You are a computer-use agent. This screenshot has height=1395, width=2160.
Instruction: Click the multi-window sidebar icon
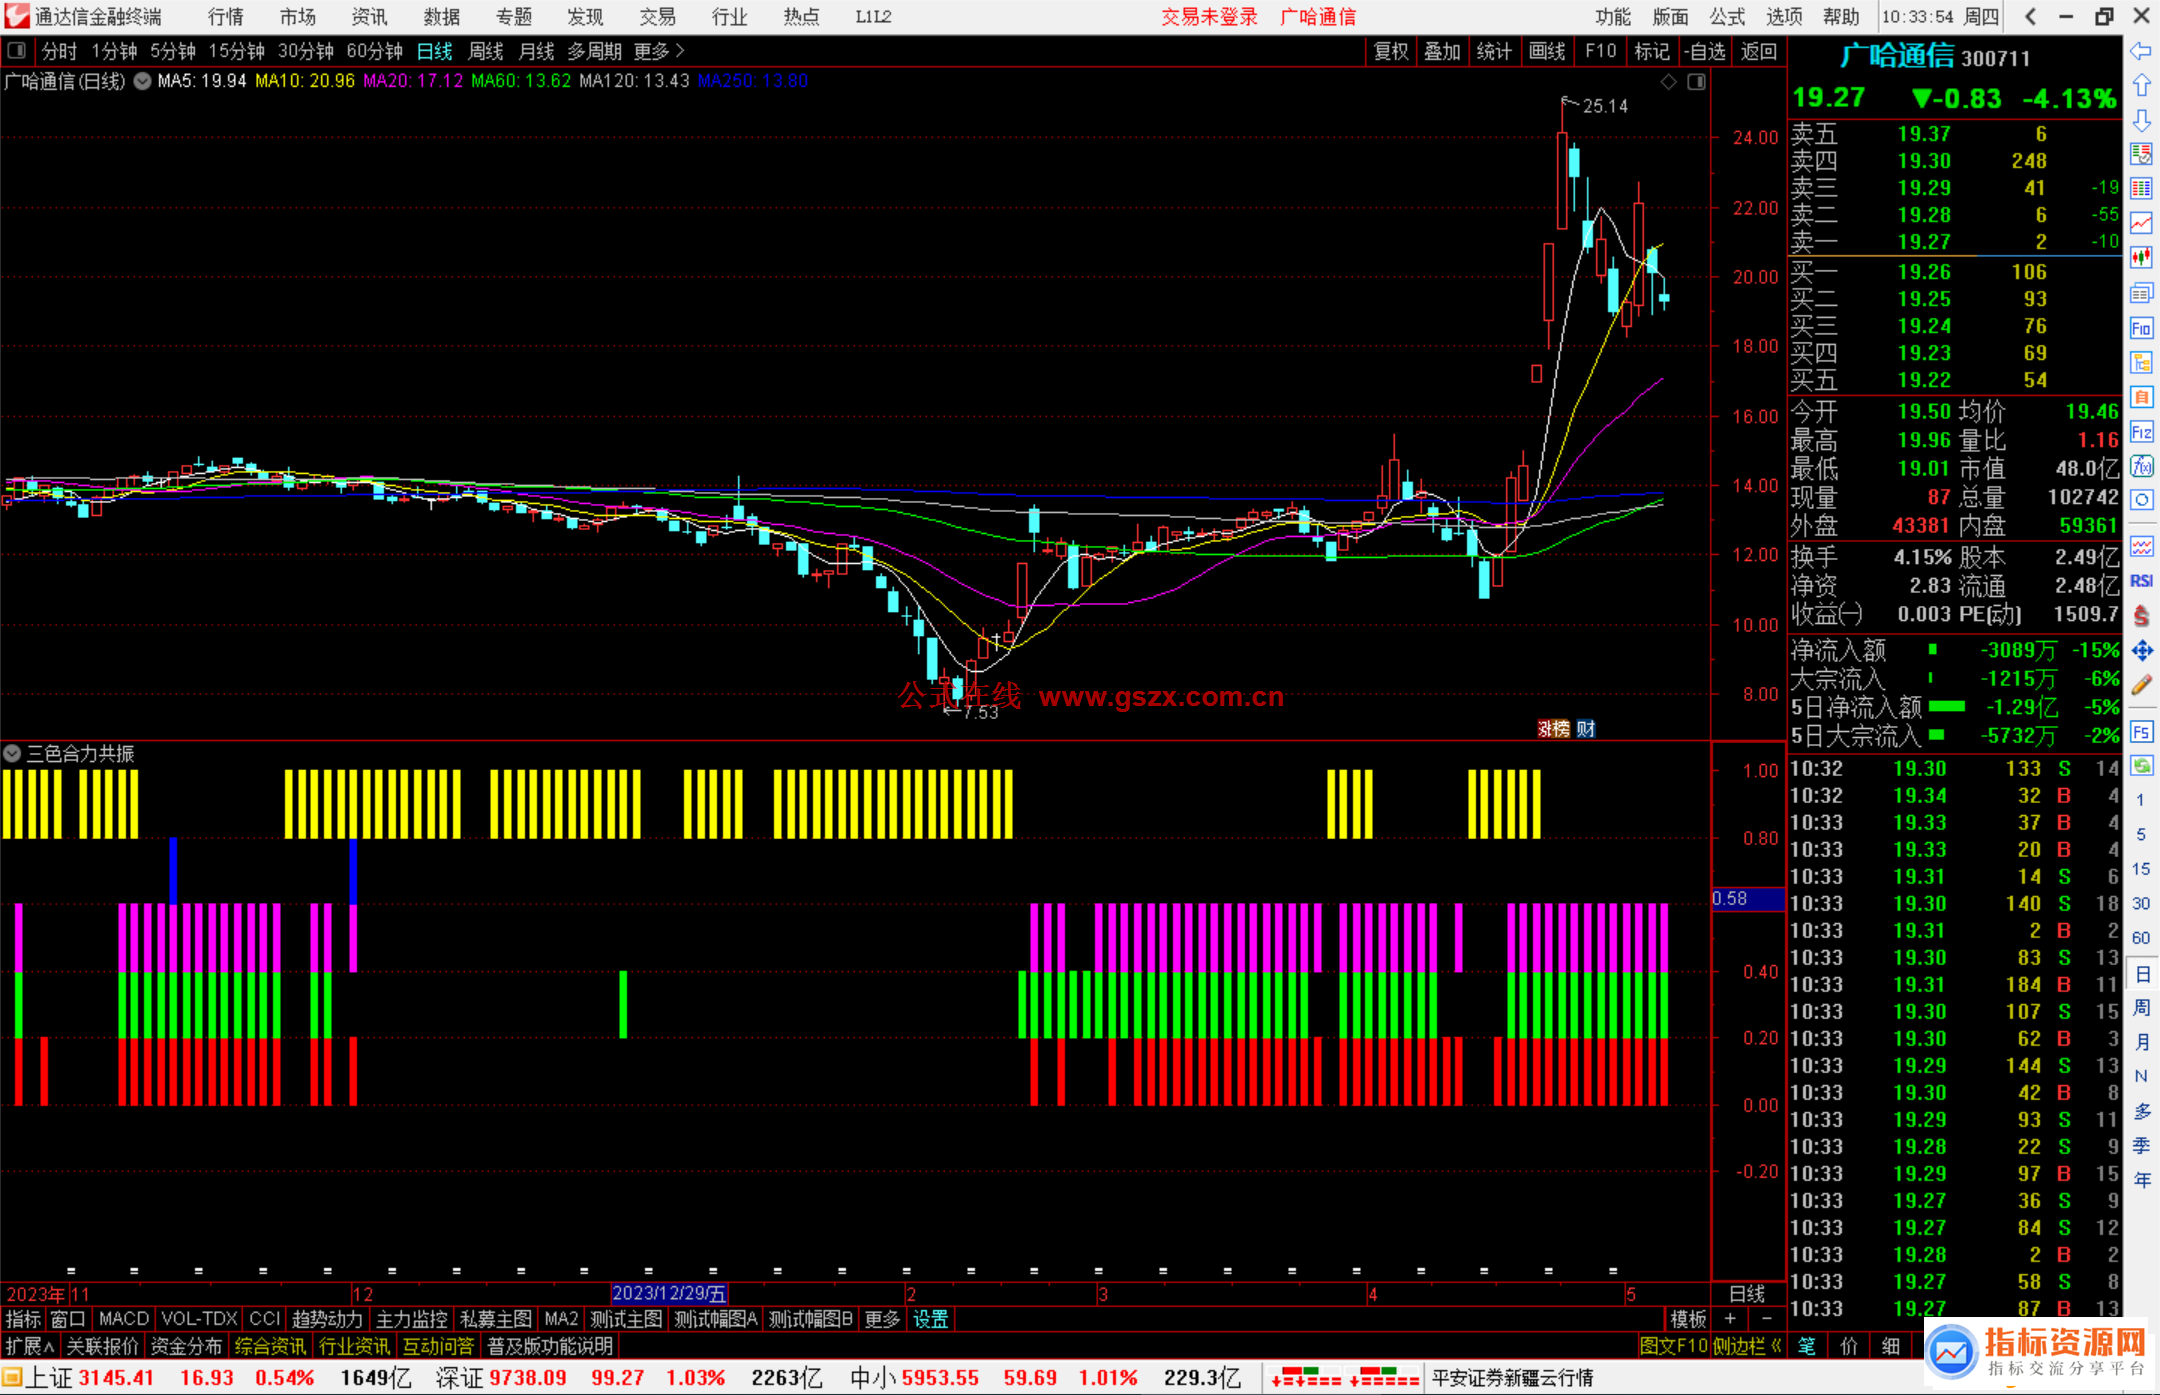point(2141,293)
